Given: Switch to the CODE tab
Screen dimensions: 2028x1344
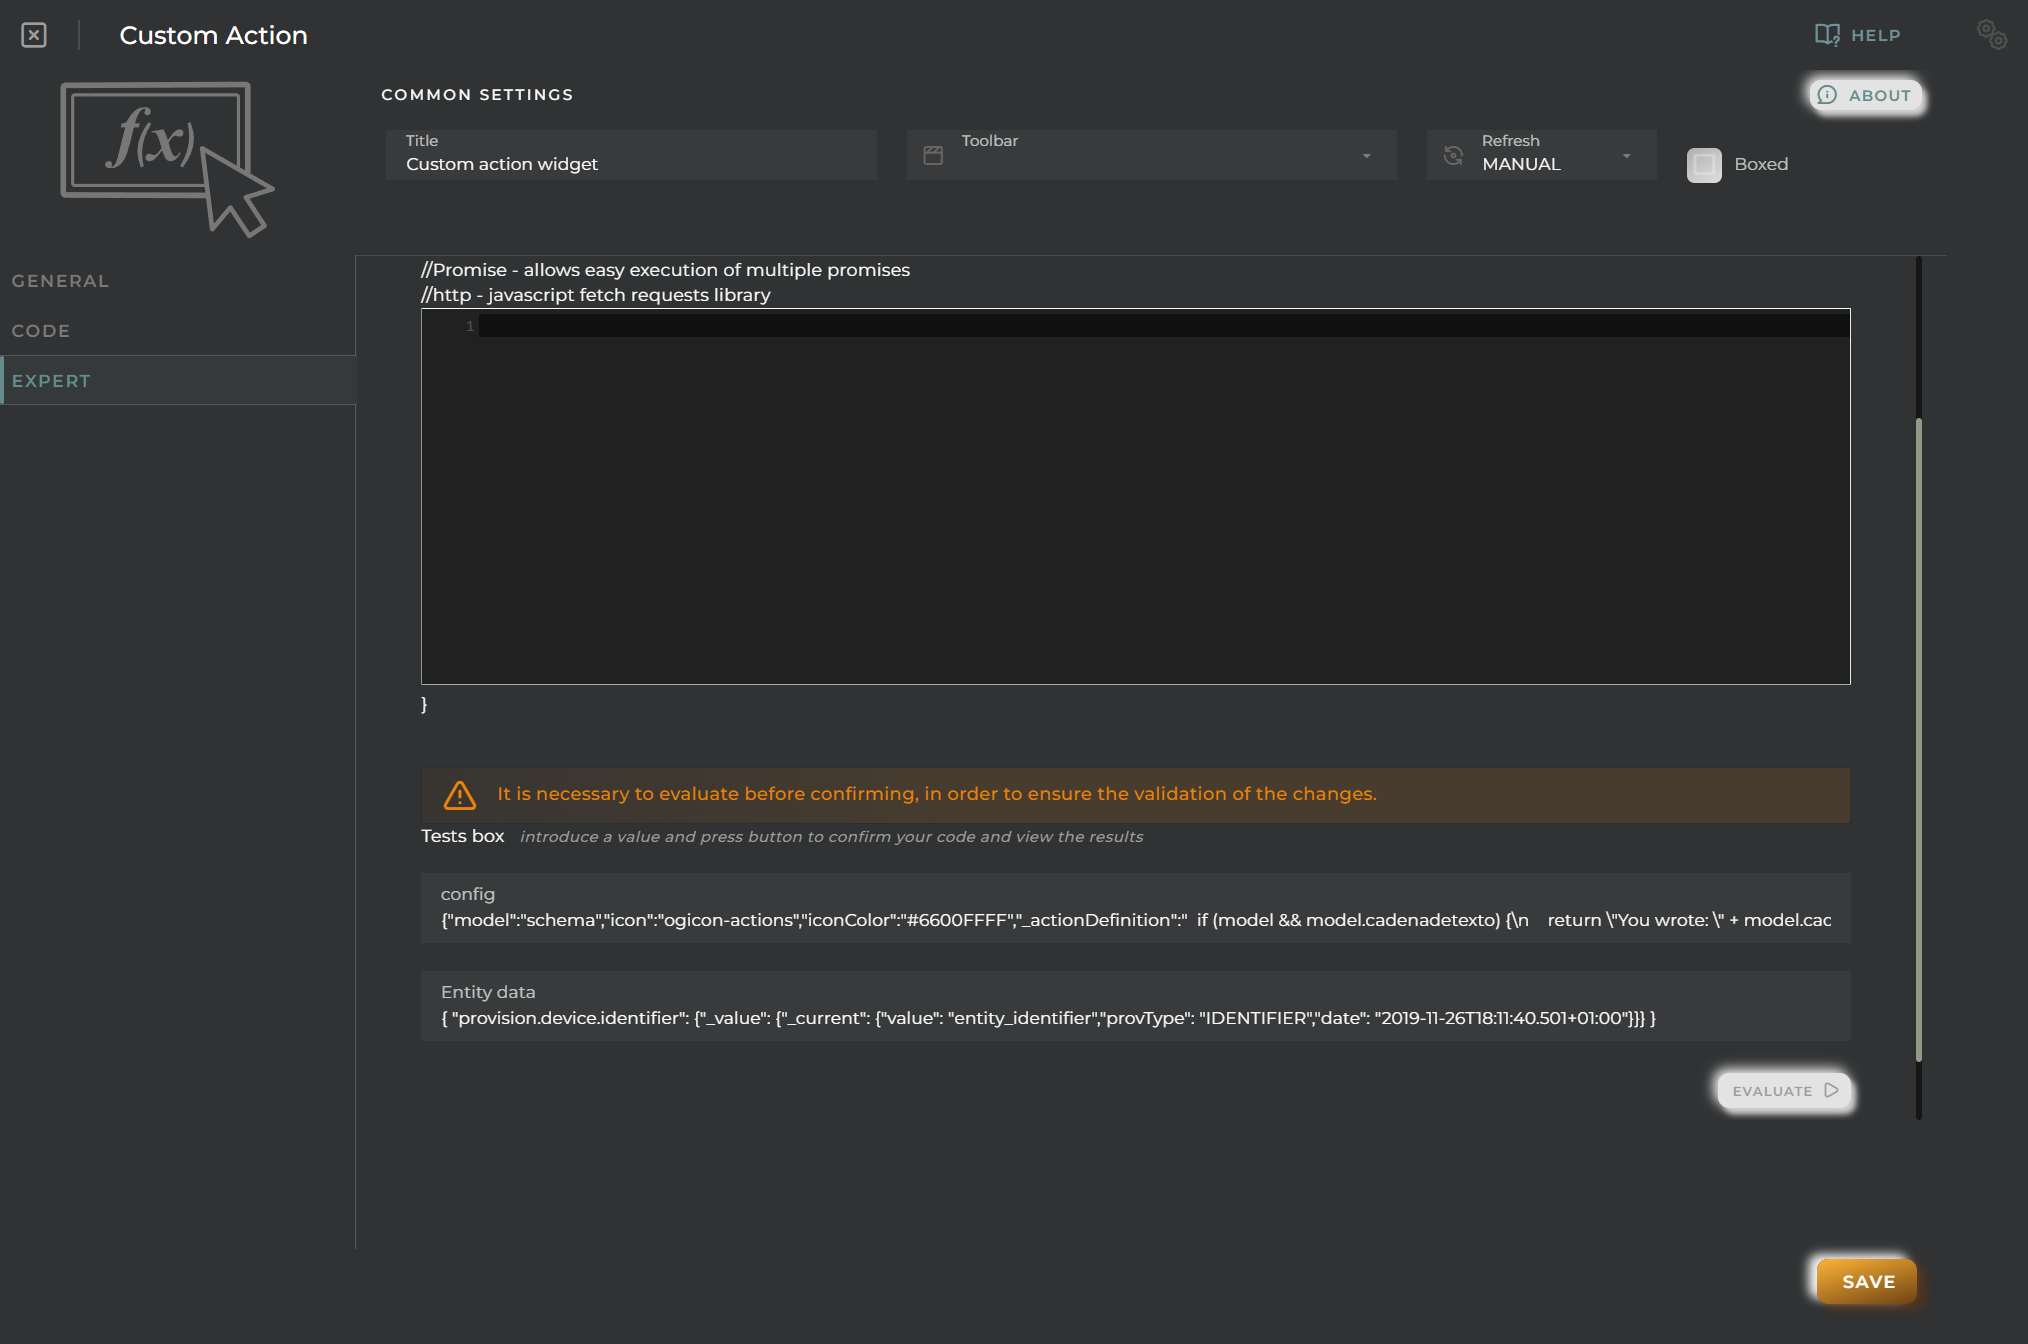Looking at the screenshot, I should [40, 330].
